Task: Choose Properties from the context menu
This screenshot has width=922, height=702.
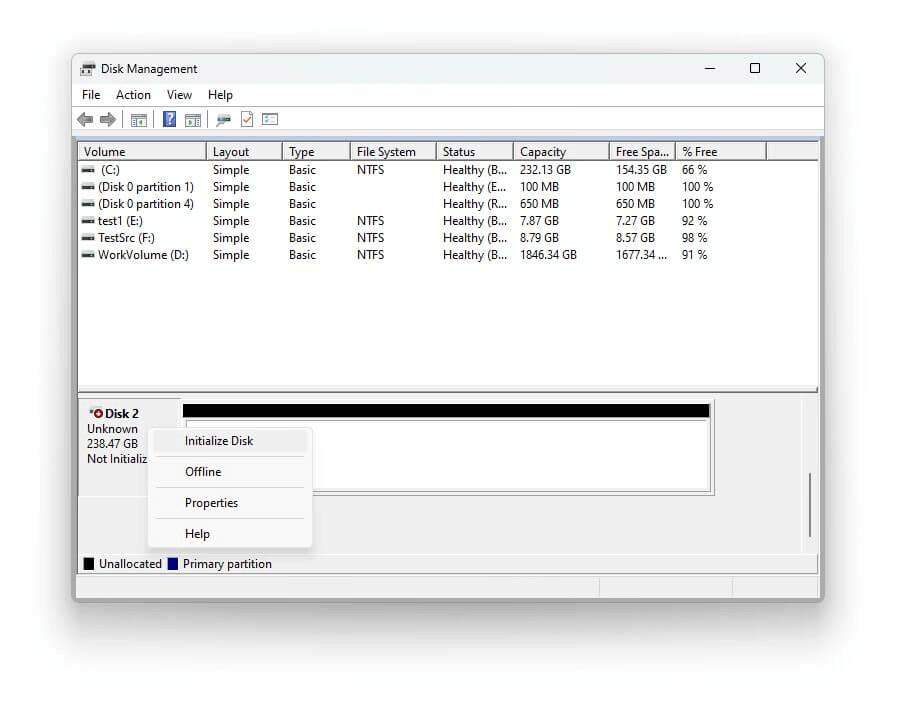Action: [x=230, y=503]
